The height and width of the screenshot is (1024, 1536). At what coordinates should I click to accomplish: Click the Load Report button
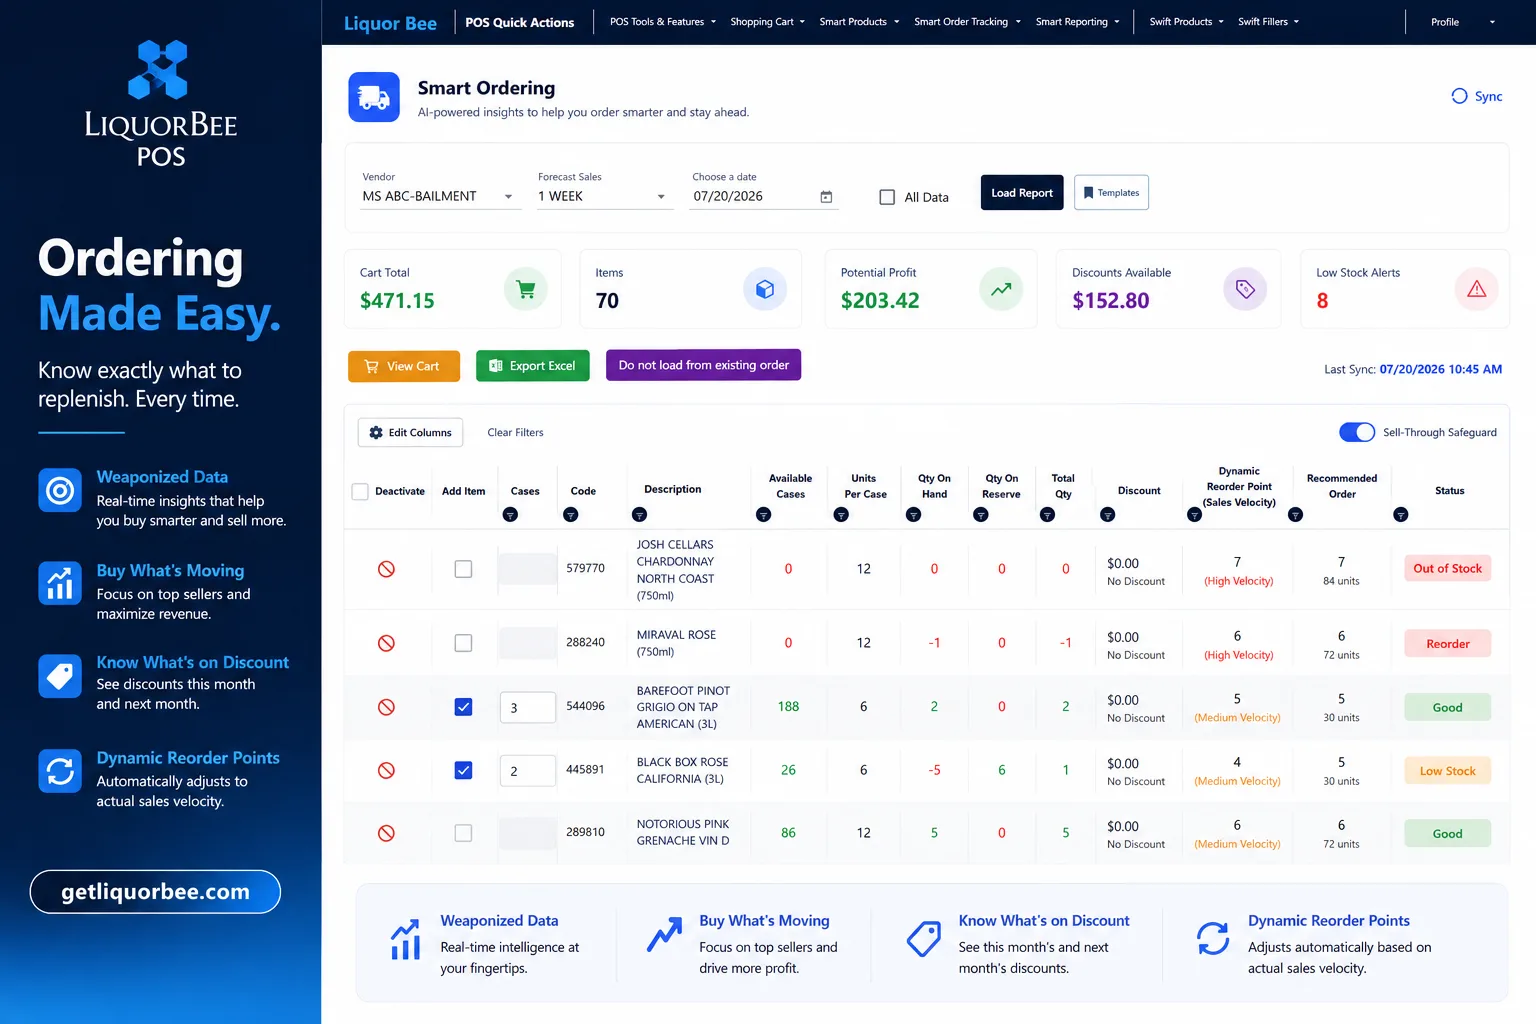tap(1022, 193)
